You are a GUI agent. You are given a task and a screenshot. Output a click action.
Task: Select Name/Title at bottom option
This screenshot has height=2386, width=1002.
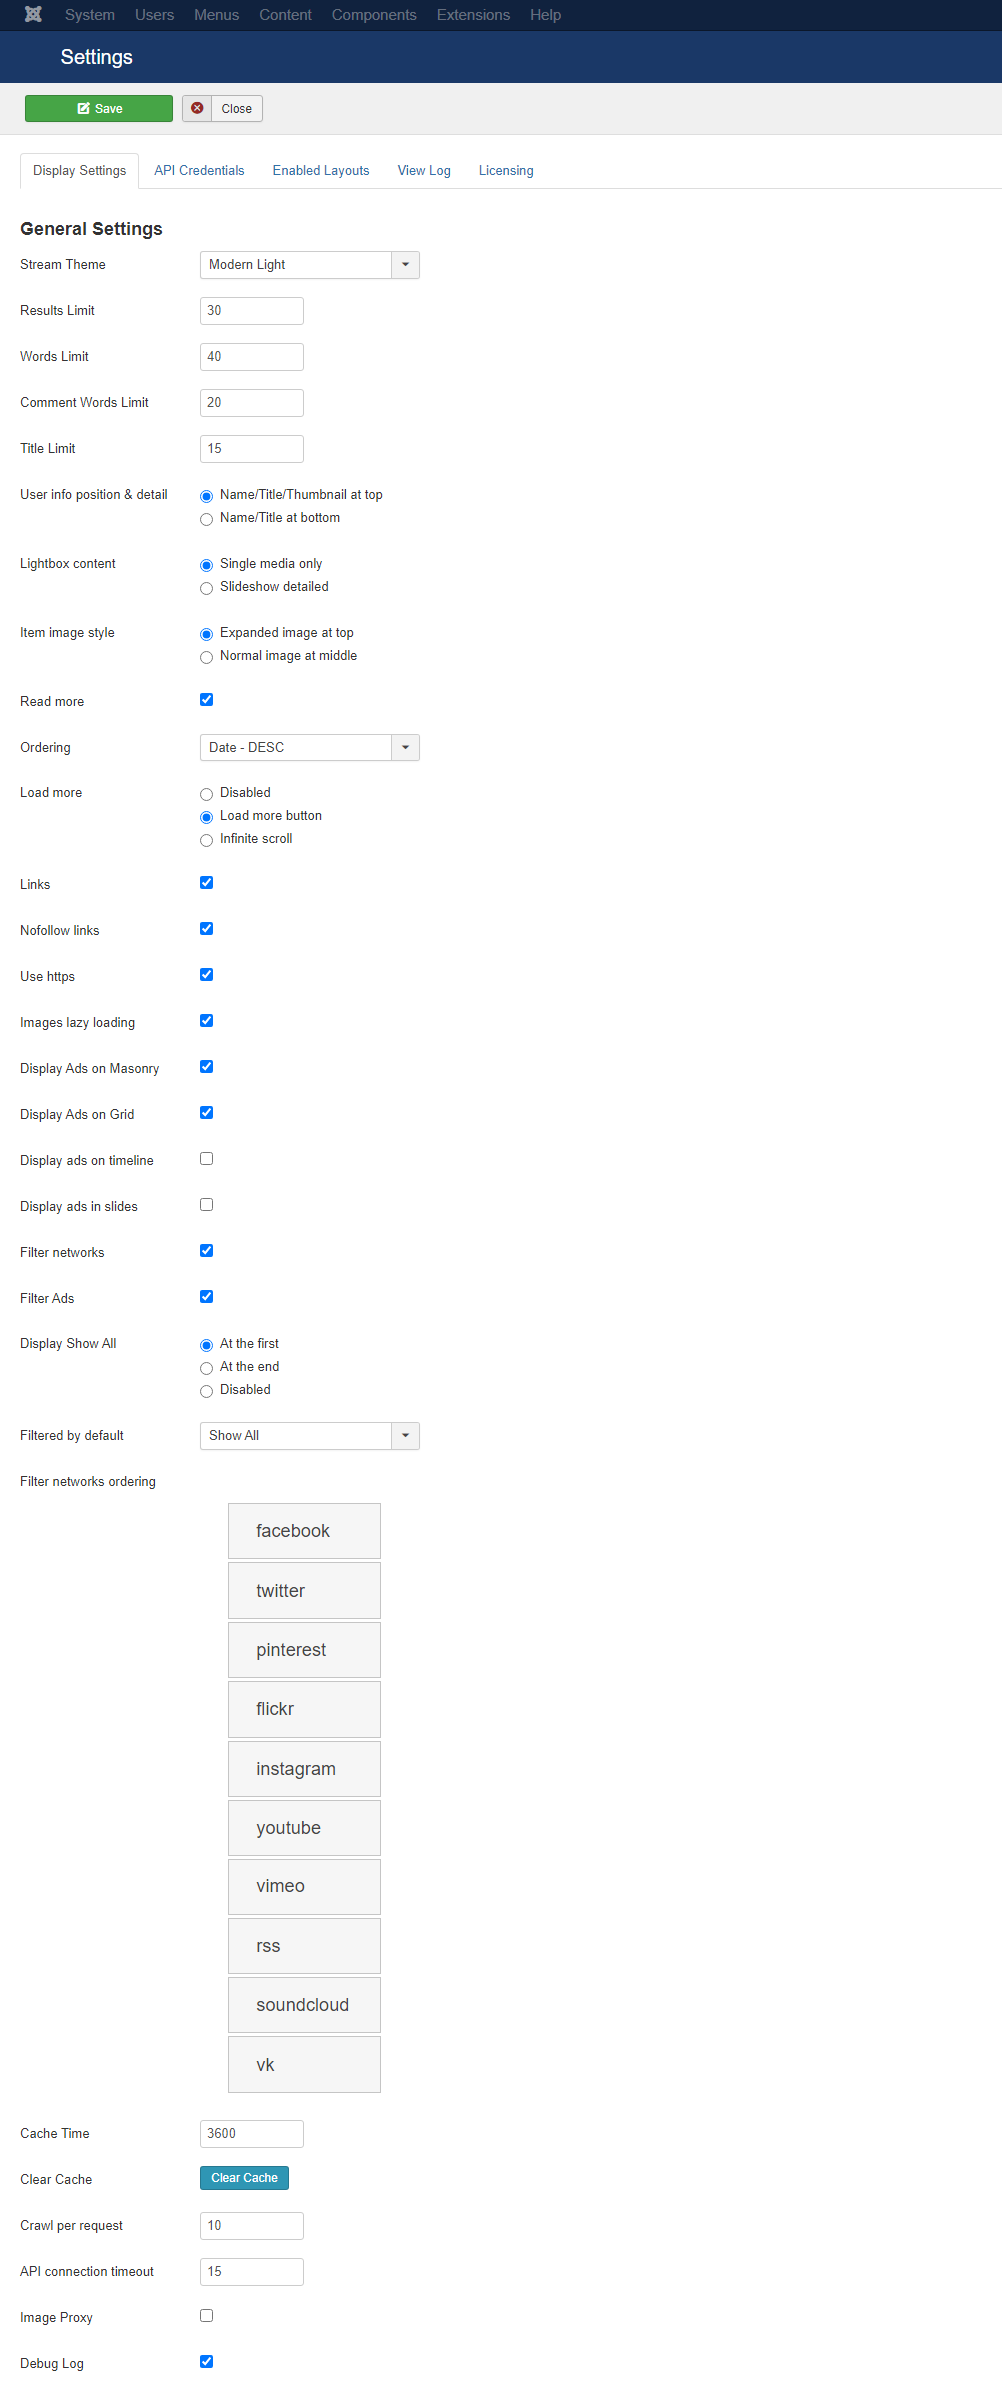coord(207,519)
